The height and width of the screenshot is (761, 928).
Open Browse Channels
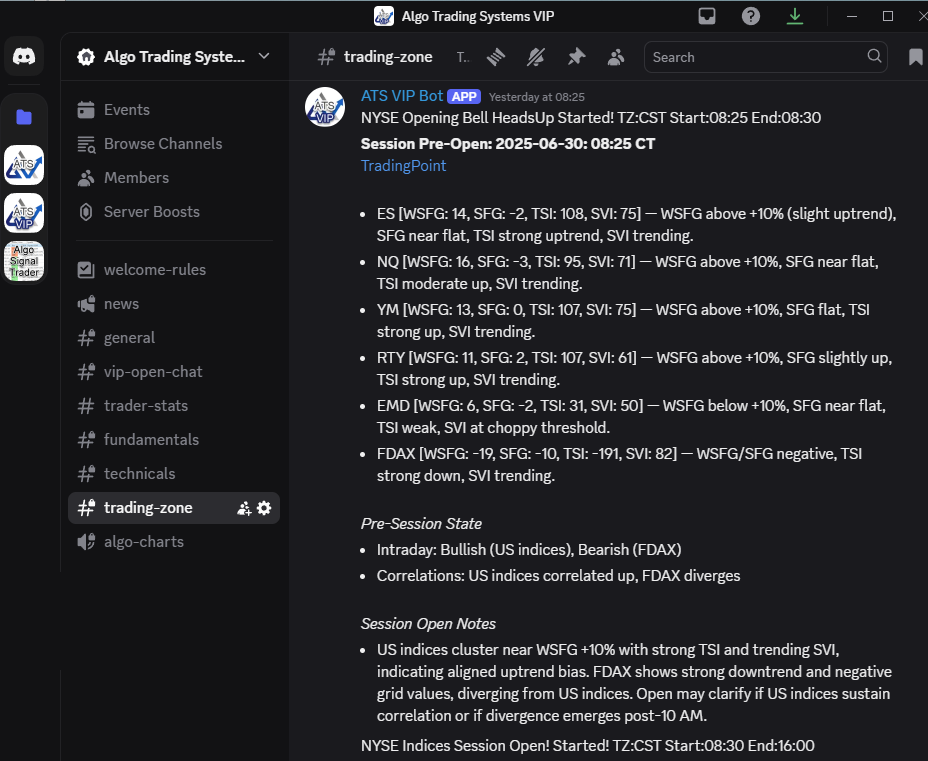tap(163, 144)
